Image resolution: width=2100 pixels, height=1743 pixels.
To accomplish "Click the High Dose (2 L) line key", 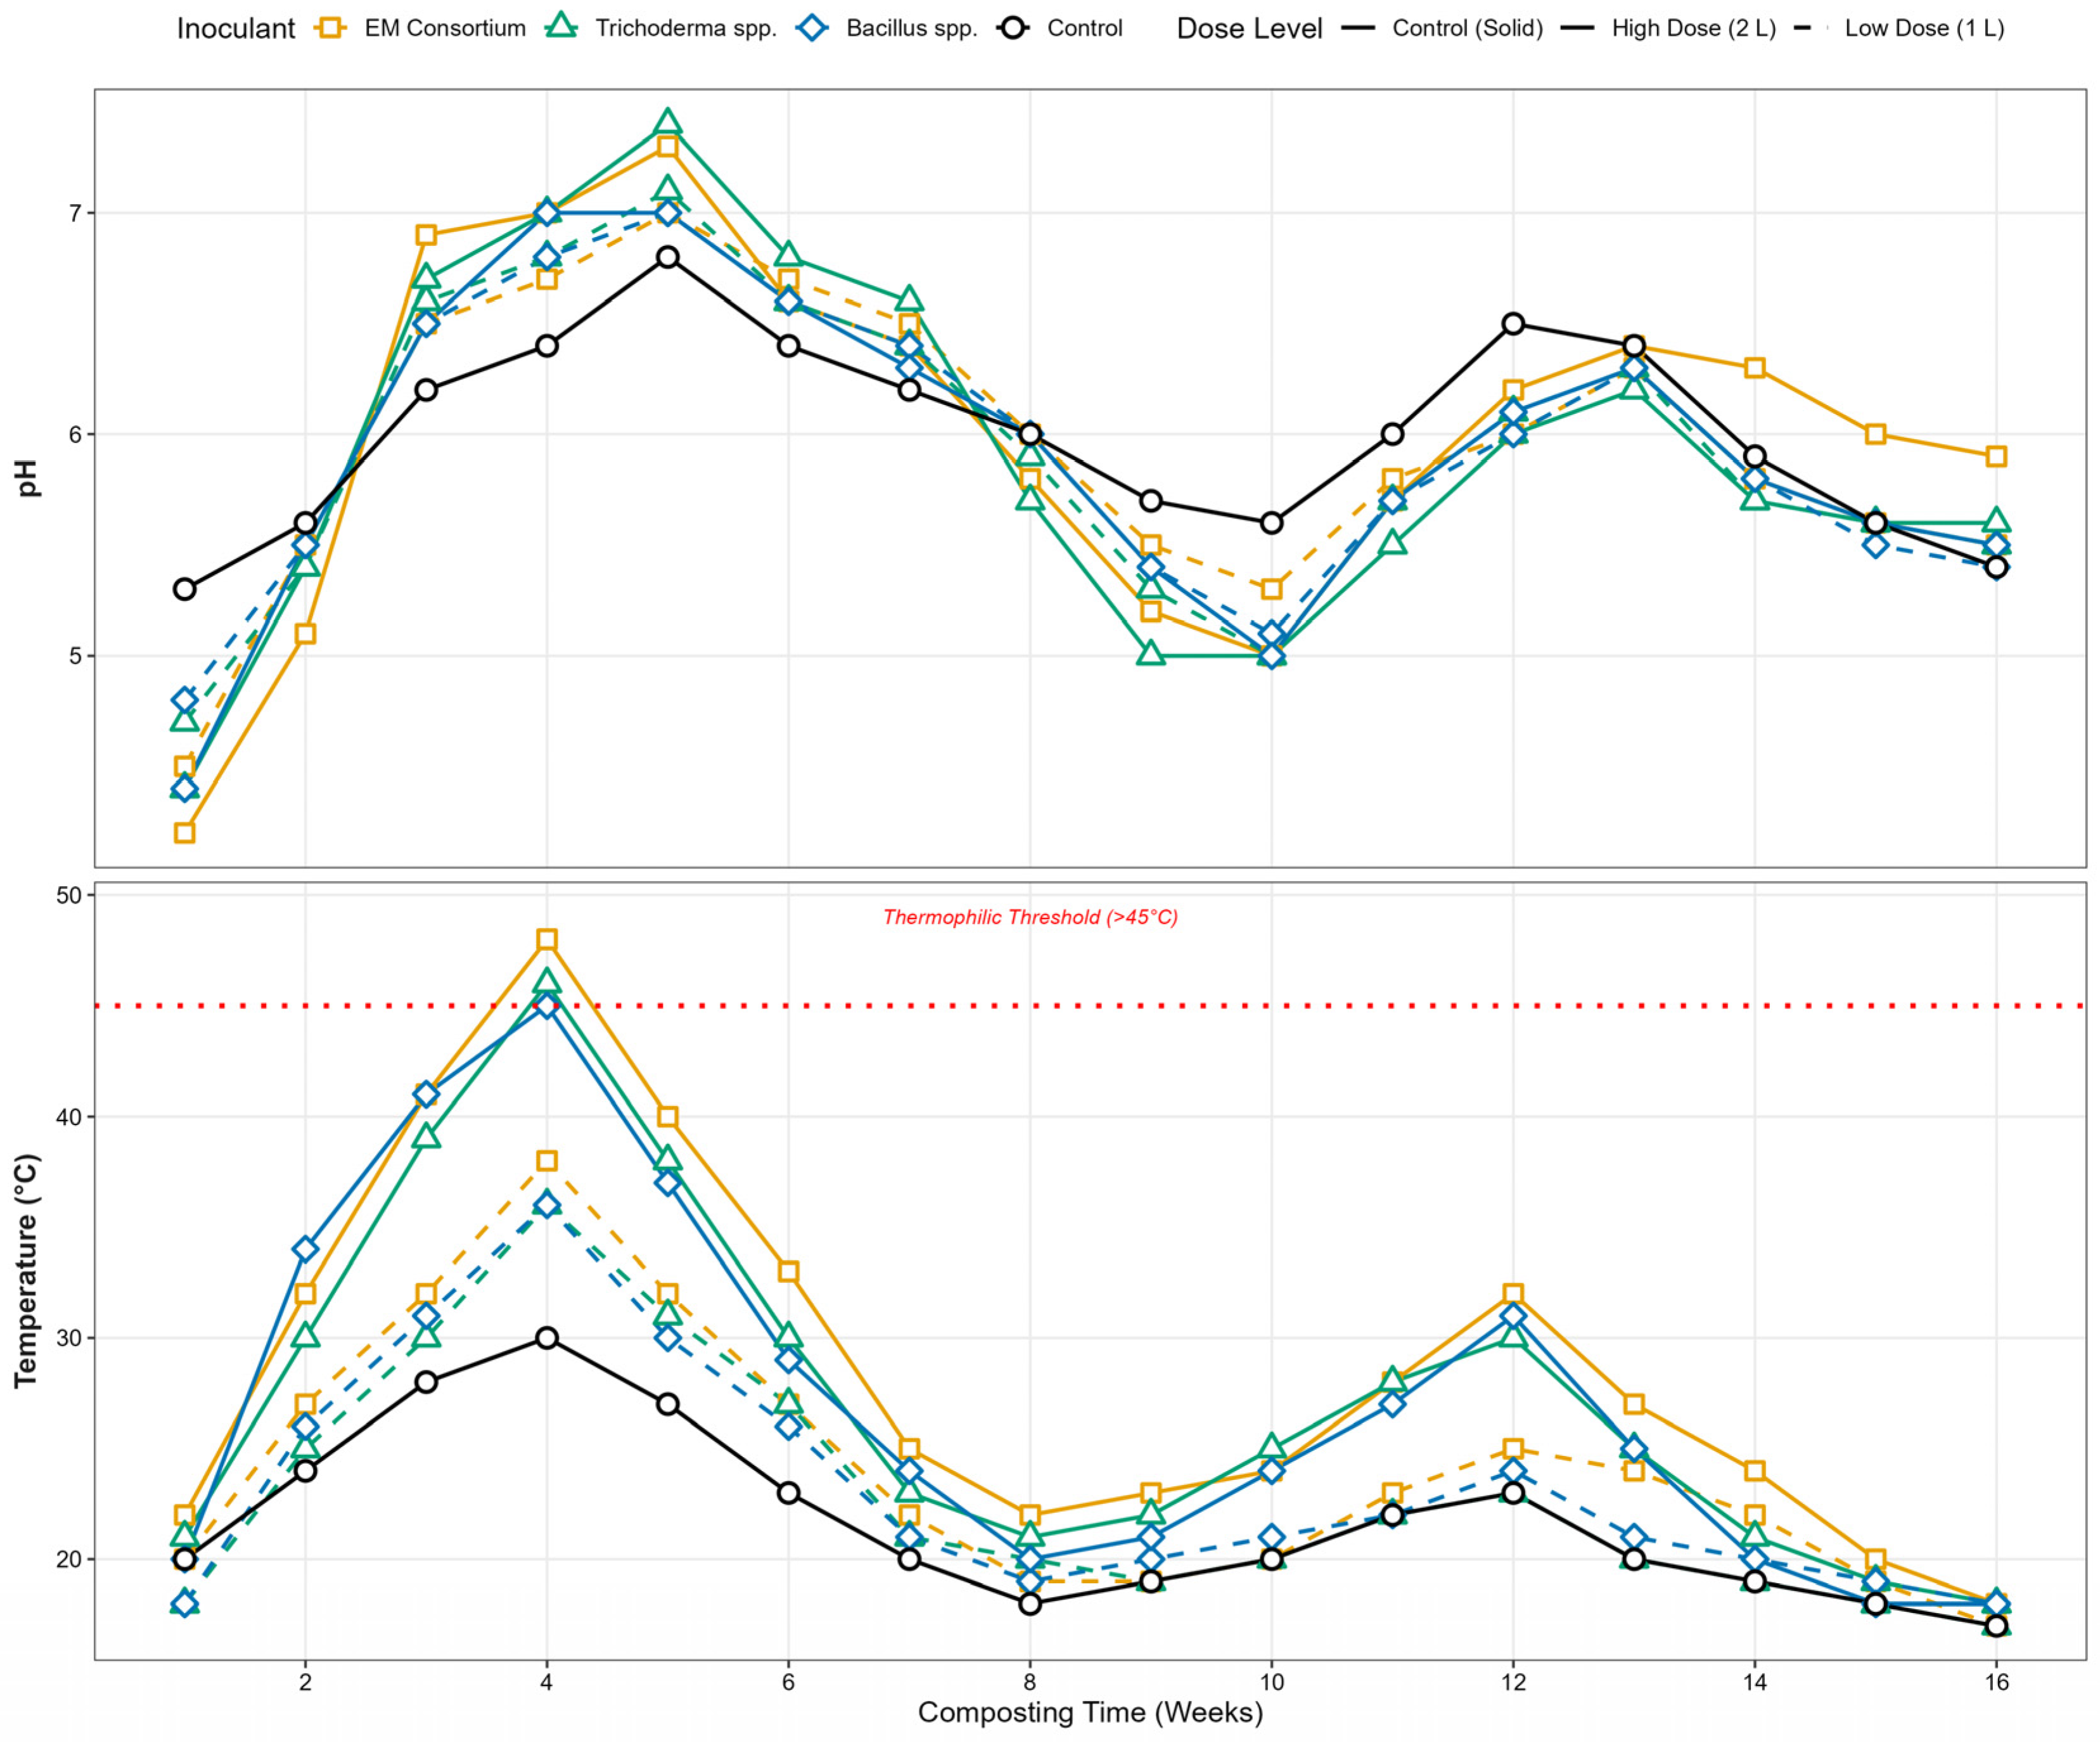I will (1577, 28).
